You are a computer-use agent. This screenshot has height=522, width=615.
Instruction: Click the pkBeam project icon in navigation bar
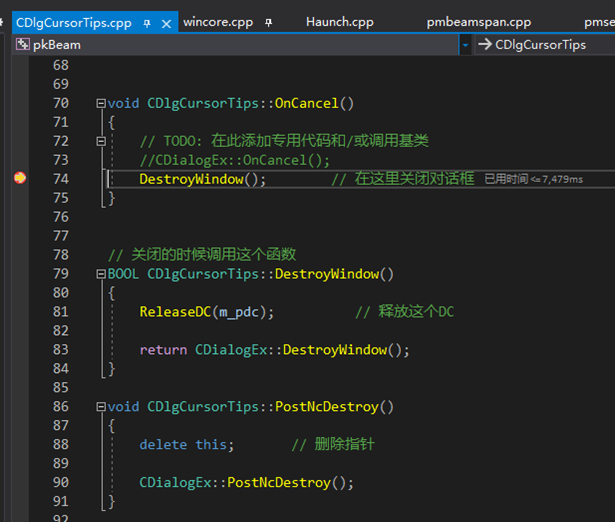tap(22, 44)
